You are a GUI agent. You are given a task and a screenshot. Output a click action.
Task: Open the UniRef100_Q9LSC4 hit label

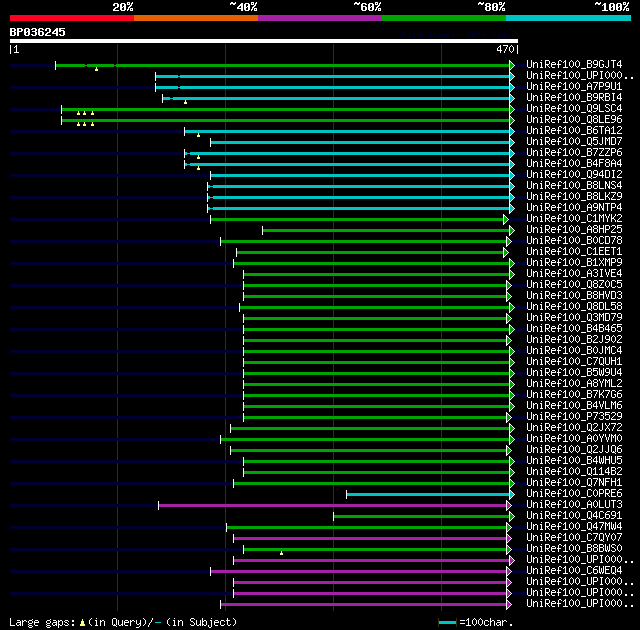click(x=574, y=109)
